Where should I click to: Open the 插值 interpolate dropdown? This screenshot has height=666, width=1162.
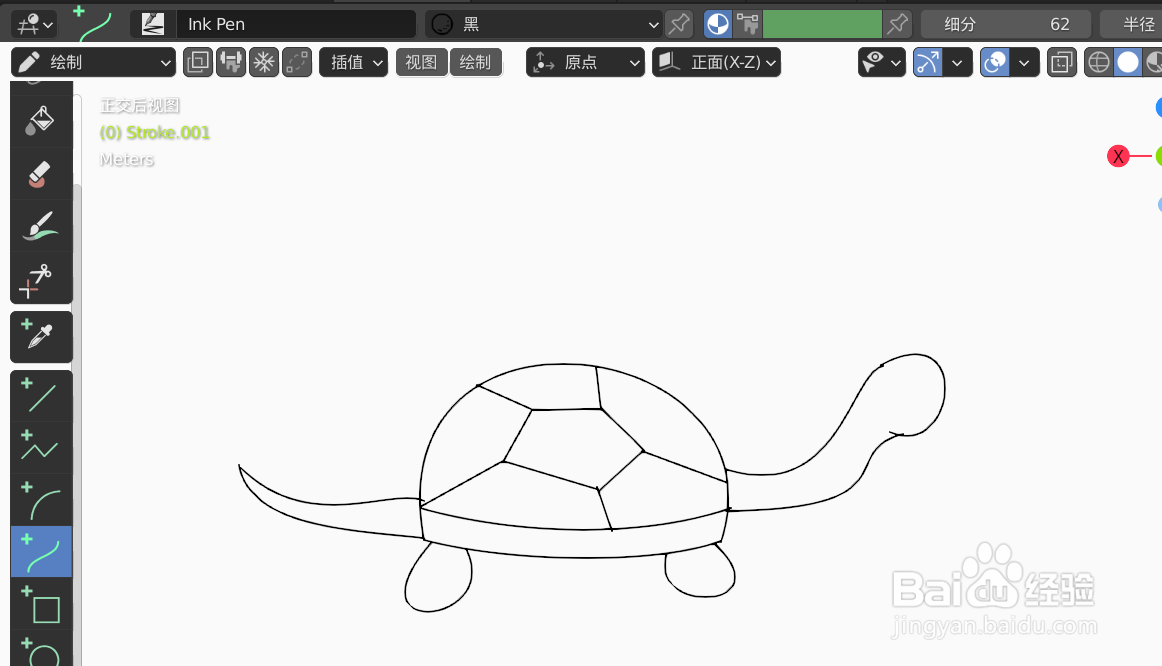(353, 61)
